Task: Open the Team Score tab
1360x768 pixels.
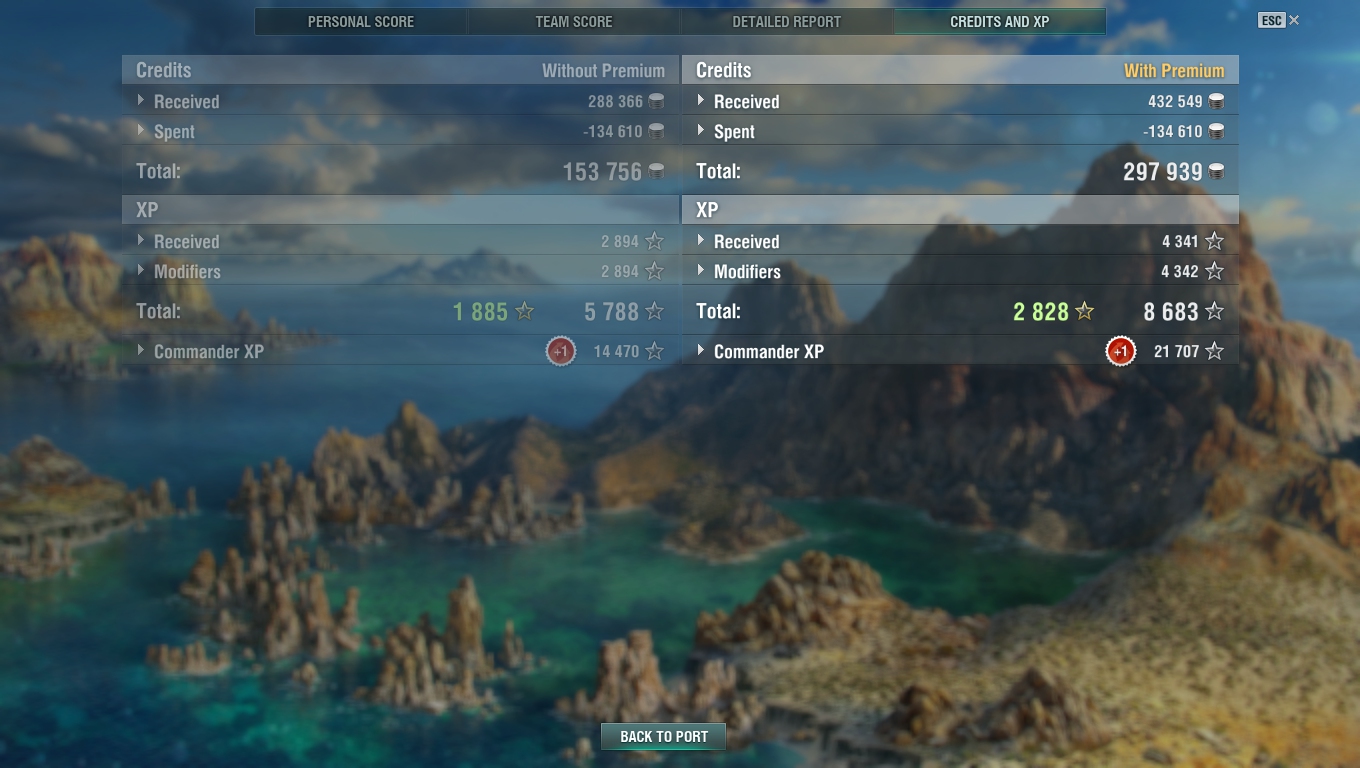Action: click(x=574, y=21)
